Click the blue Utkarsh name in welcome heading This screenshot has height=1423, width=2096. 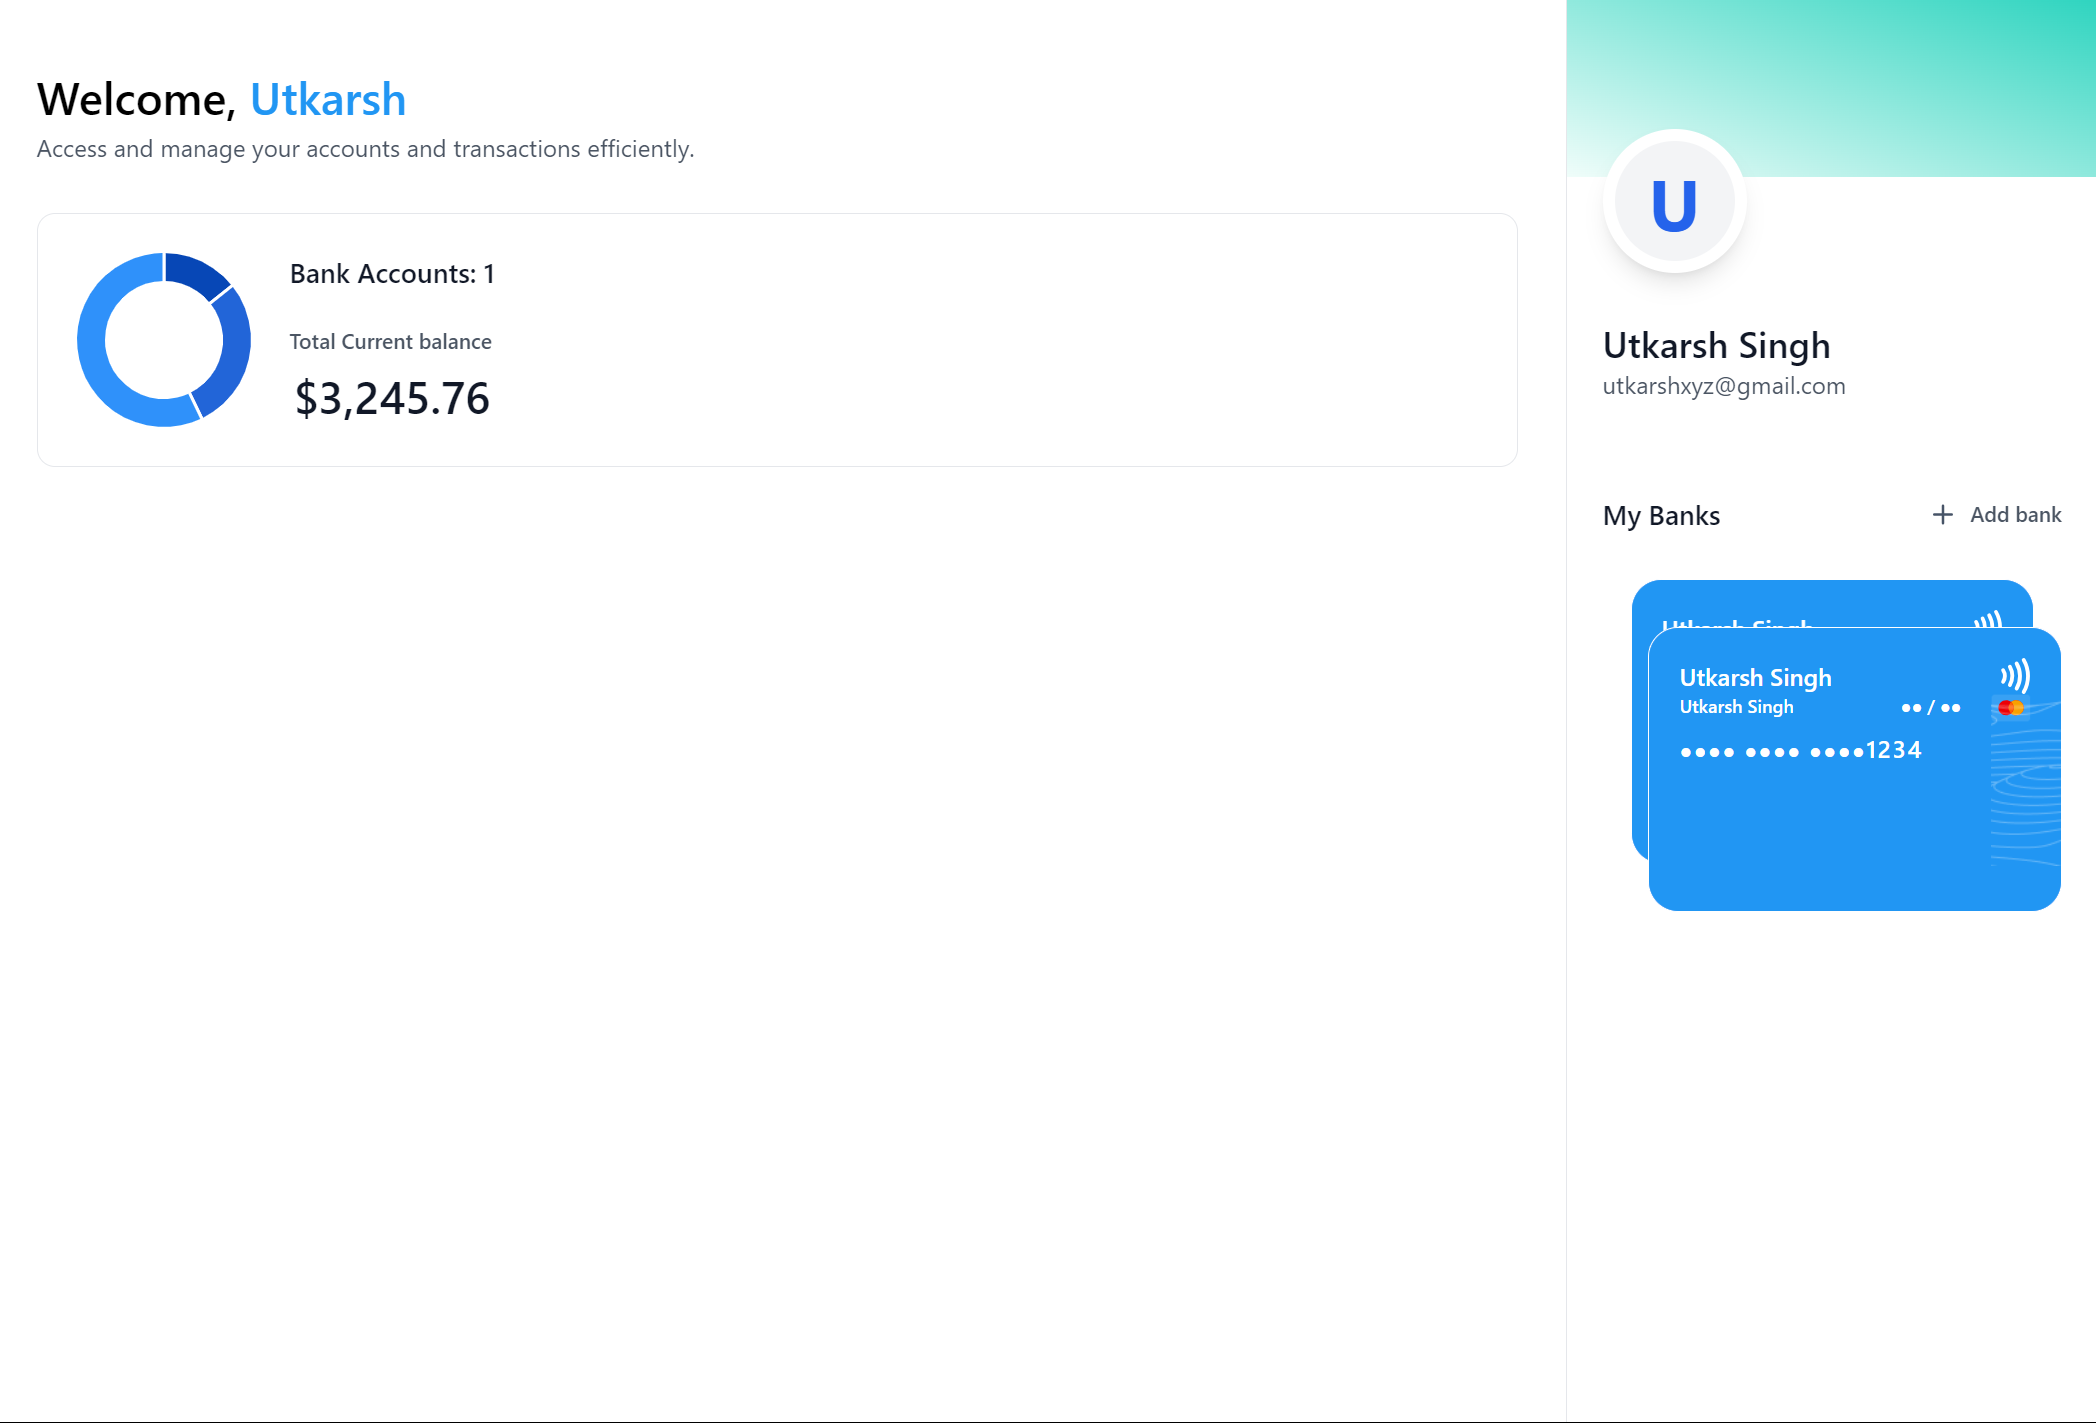pos(328,100)
